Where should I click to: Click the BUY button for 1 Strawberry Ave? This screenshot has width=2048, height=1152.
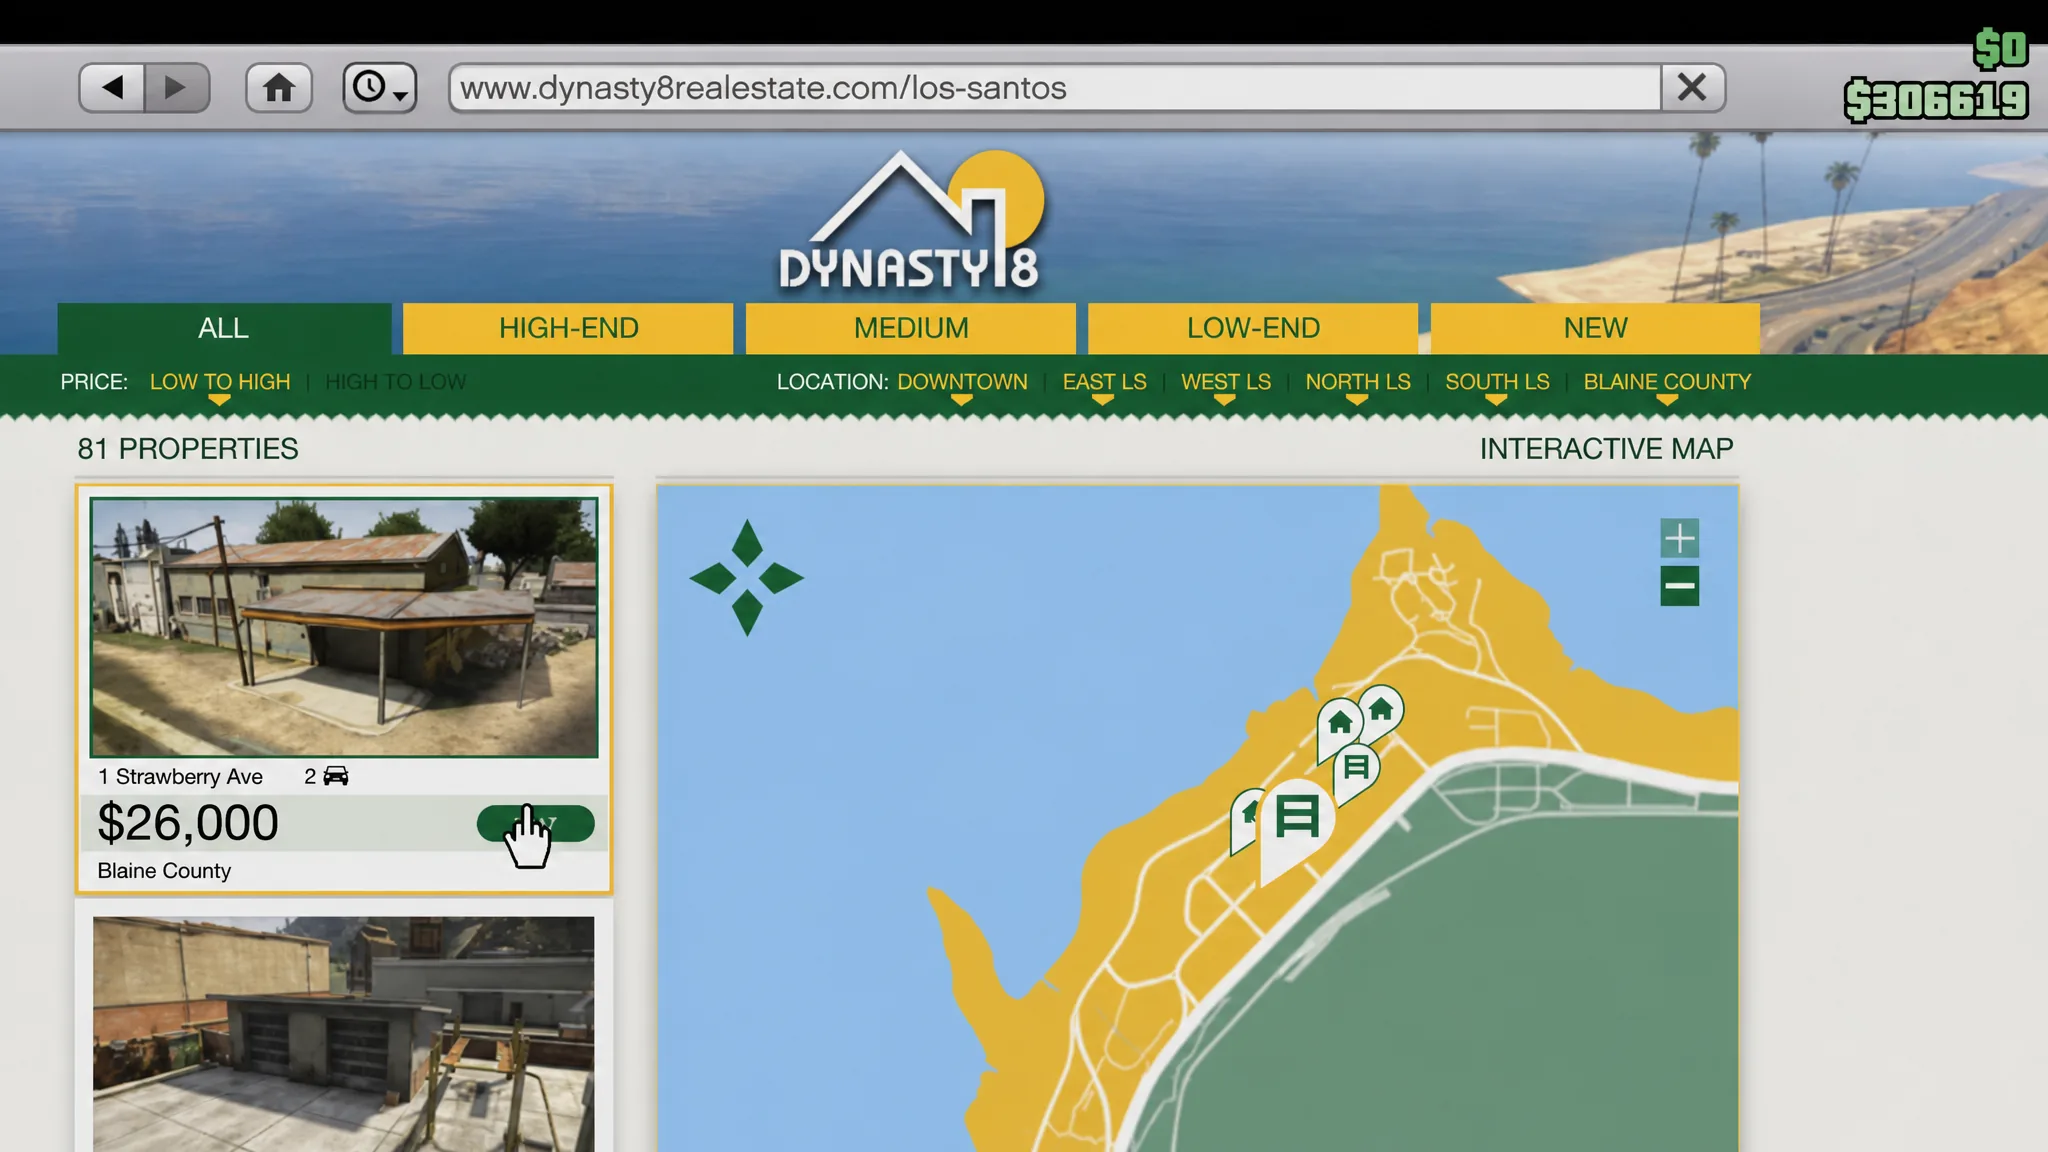click(536, 823)
